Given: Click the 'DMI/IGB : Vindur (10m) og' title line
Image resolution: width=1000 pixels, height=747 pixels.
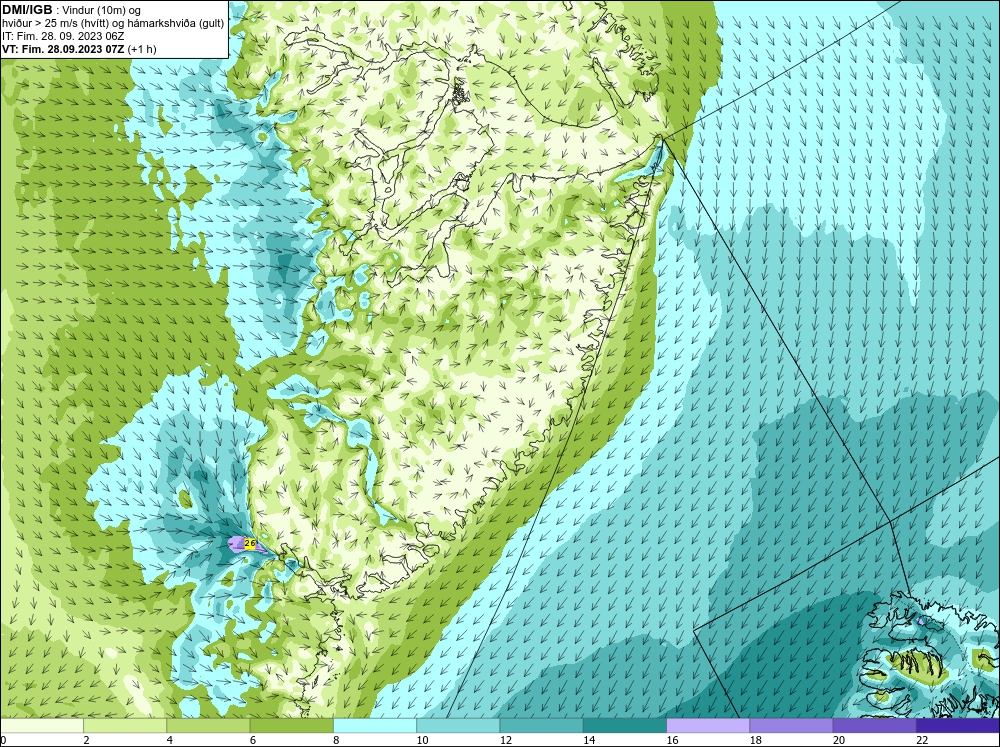Looking at the screenshot, I should 72,10.
